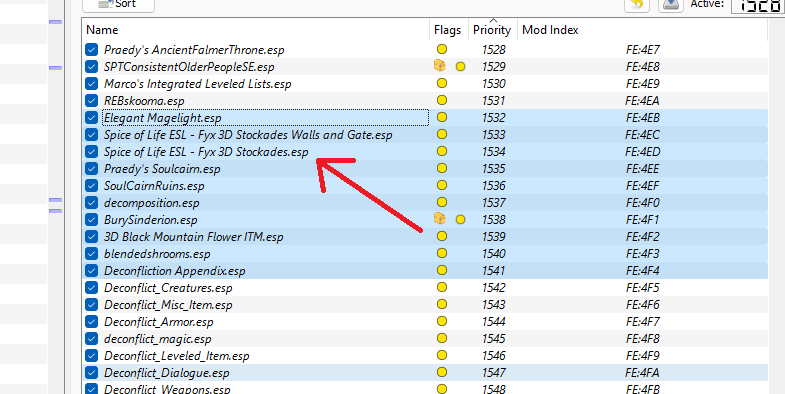Click light flag for Marco's Integrated Leveled Lists.esp
785x394 pixels.
pos(442,83)
